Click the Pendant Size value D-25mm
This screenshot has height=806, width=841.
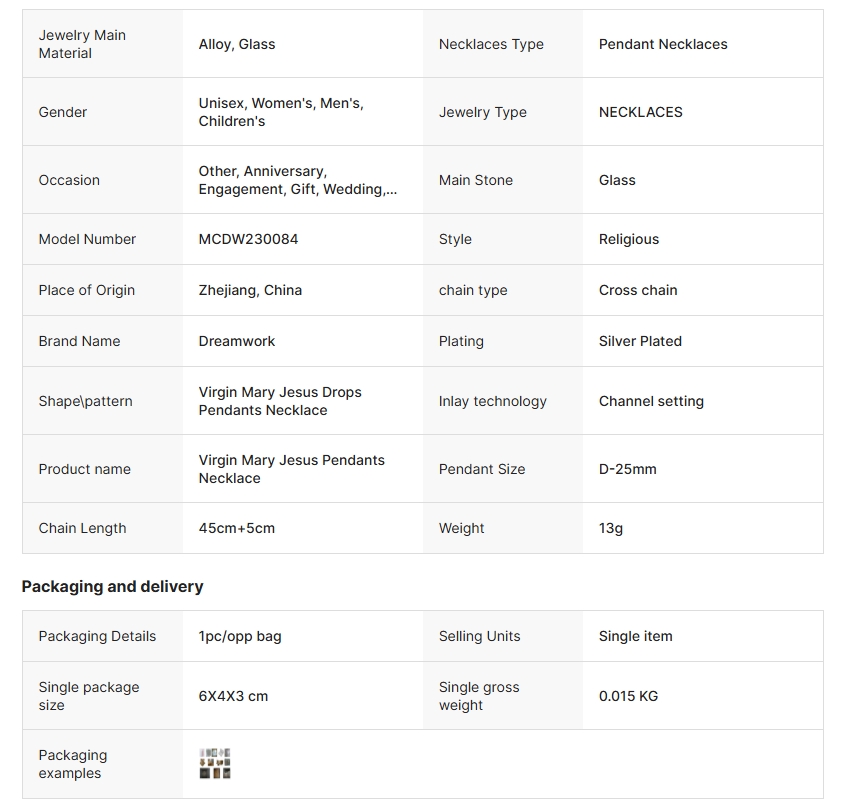628,469
